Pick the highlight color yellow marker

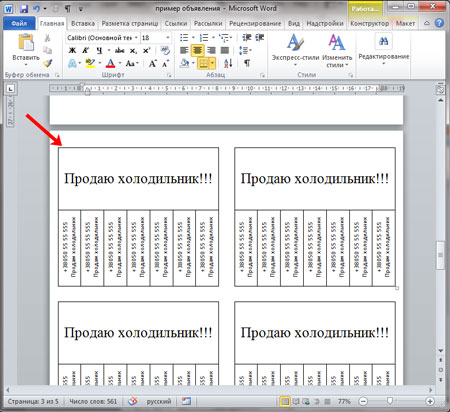[89, 63]
